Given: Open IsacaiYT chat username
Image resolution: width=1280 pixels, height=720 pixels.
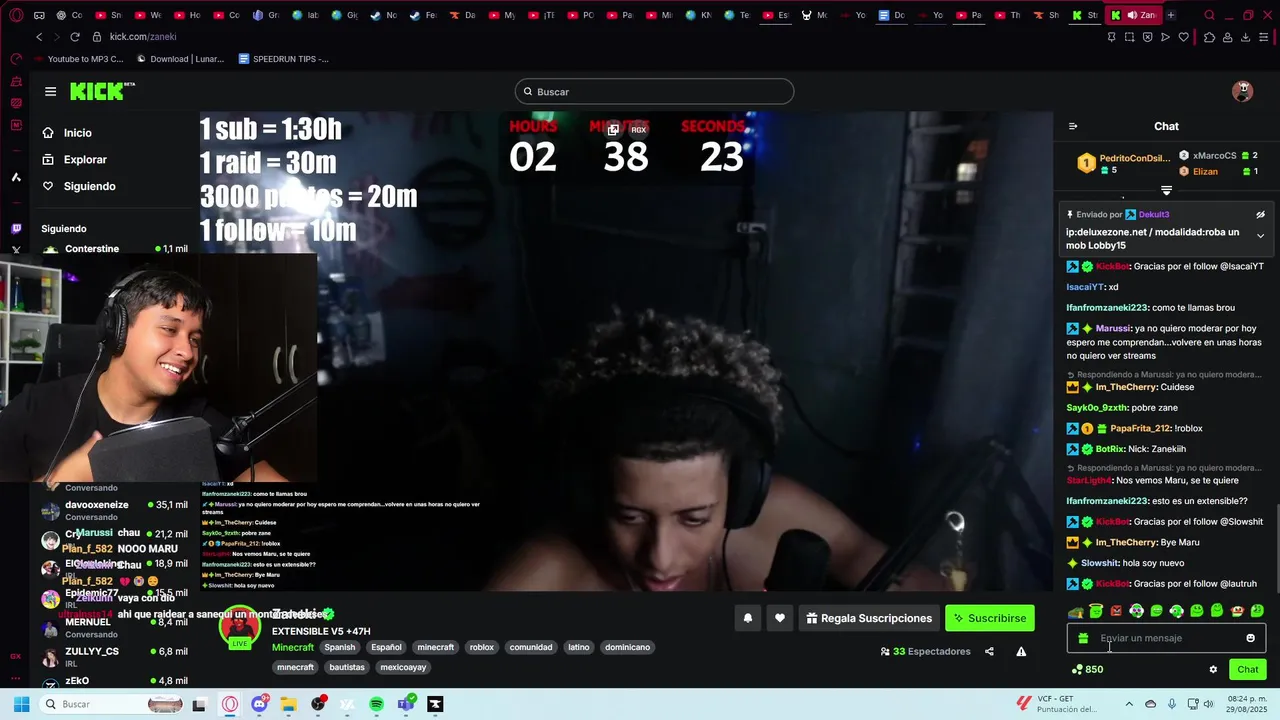Looking at the screenshot, I should coord(1085,287).
